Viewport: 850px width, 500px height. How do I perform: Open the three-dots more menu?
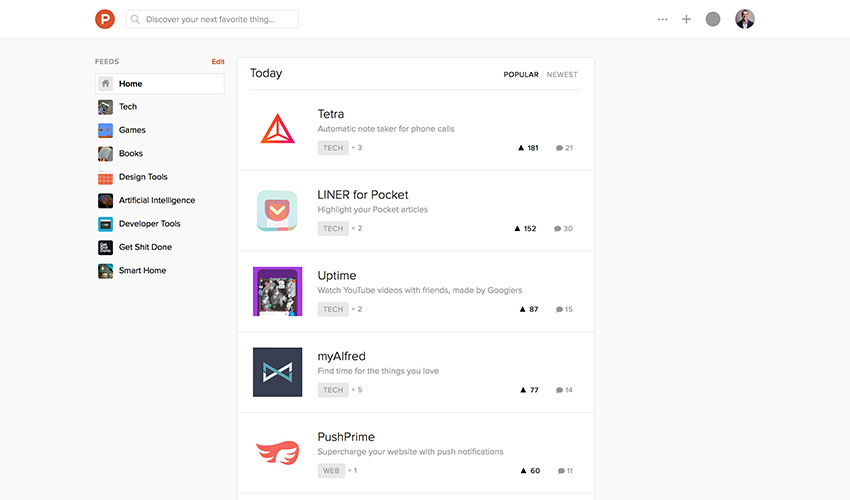(662, 19)
